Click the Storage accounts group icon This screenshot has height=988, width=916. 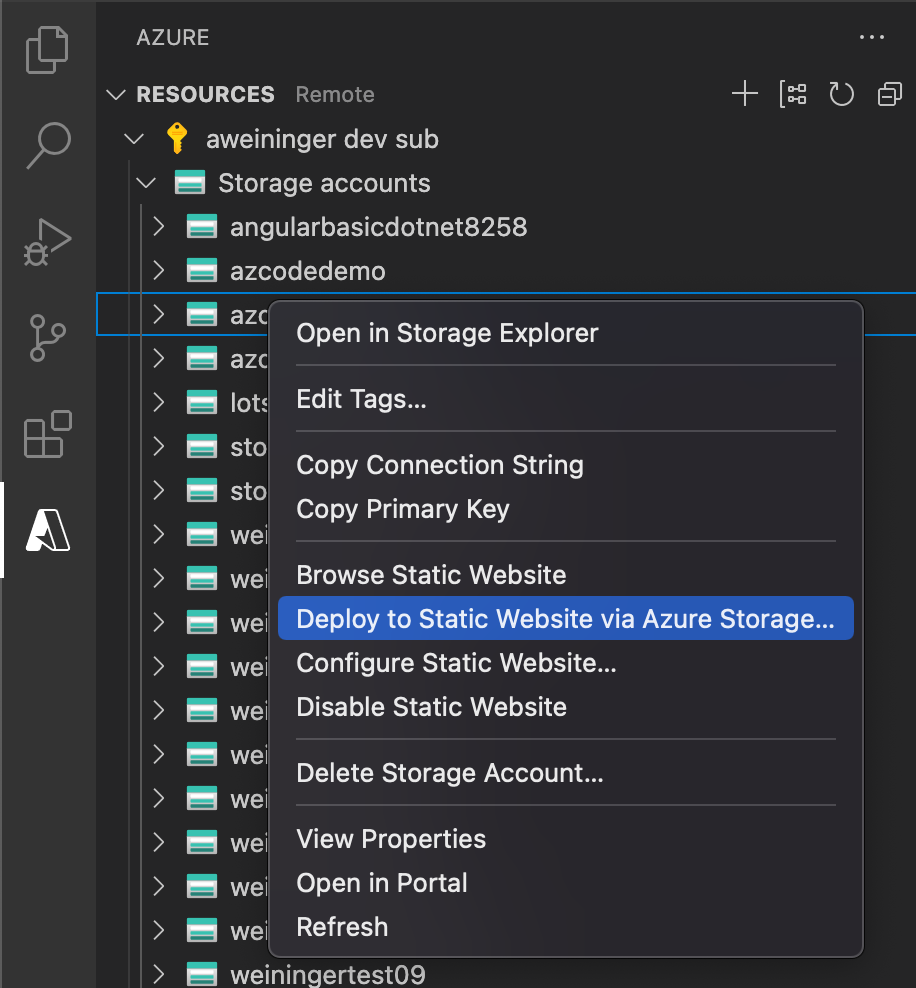pyautogui.click(x=190, y=183)
